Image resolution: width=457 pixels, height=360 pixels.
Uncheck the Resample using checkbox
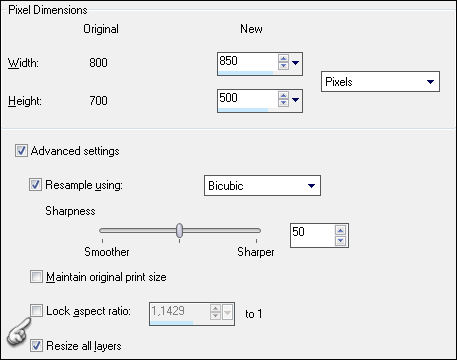35,184
